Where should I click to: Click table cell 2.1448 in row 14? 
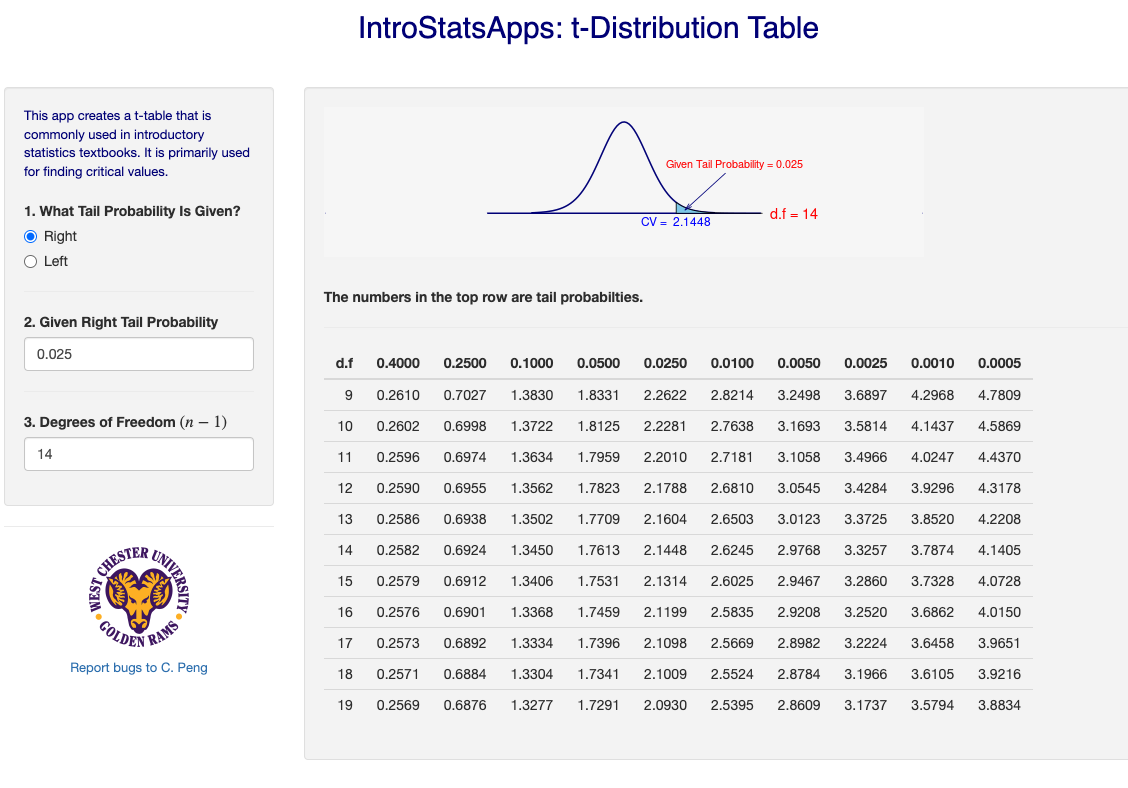(x=665, y=551)
